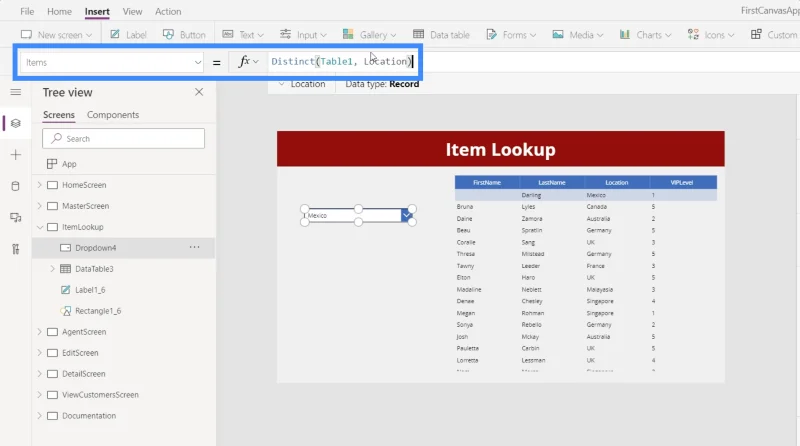Switch to the View tab

pos(132,11)
